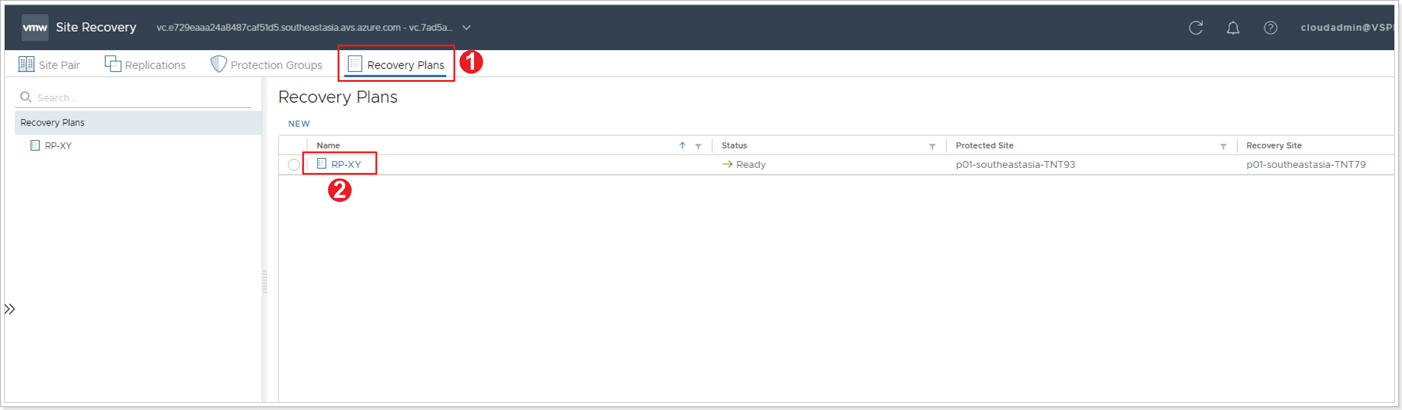Switch to the Site Pair tab
The width and height of the screenshot is (1402, 410).
49,65
